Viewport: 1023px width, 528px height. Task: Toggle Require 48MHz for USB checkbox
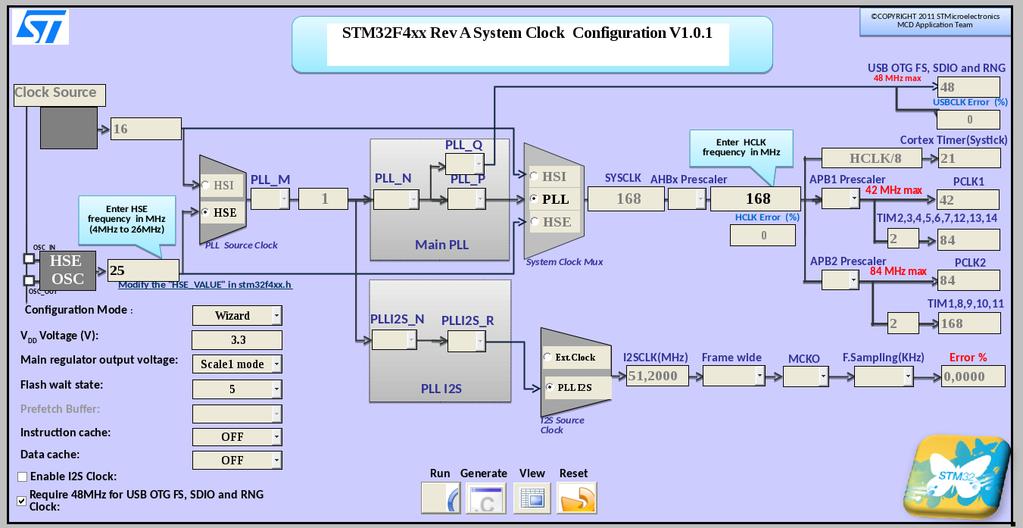point(22,501)
